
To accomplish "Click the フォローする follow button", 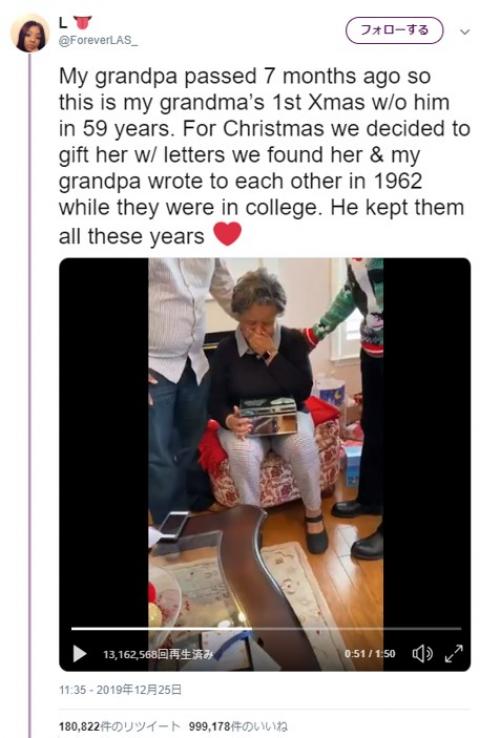I will pyautogui.click(x=395, y=31).
